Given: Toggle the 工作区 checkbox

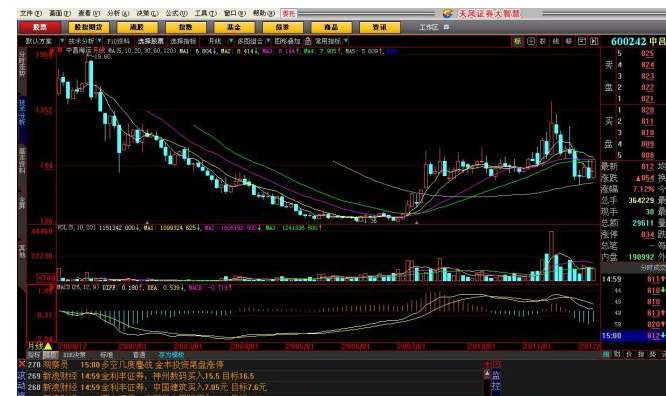Looking at the screenshot, I should 446,27.
